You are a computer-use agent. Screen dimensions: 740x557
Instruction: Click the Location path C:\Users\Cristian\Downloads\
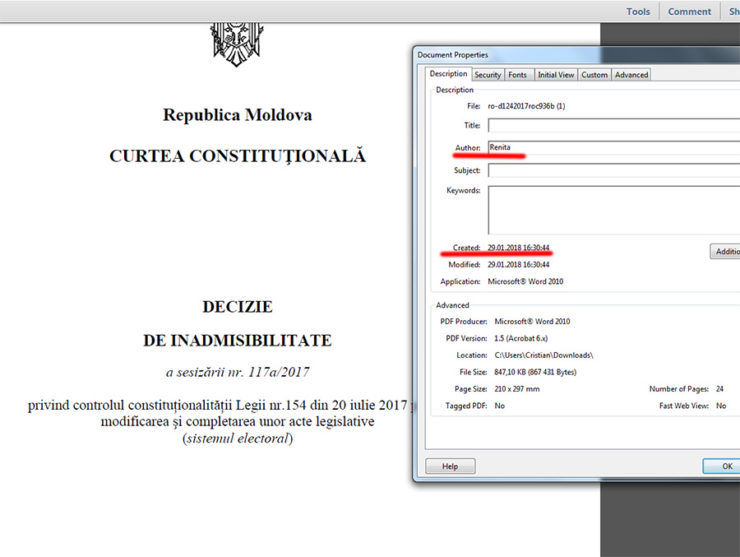pyautogui.click(x=544, y=355)
